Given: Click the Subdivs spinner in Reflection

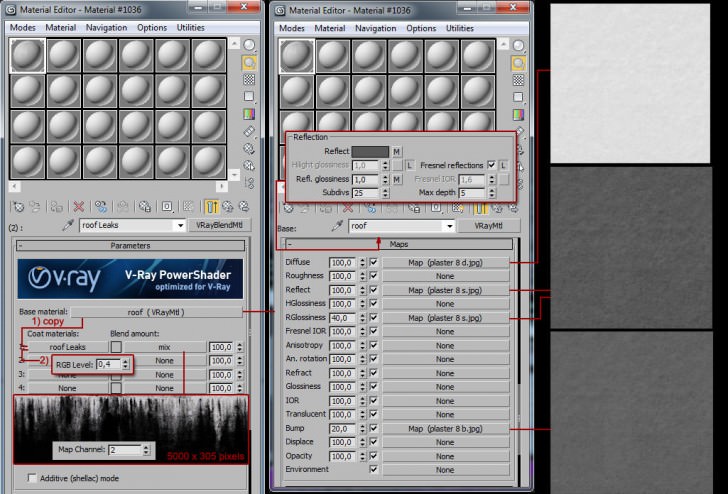Looking at the screenshot, I should click(x=385, y=193).
